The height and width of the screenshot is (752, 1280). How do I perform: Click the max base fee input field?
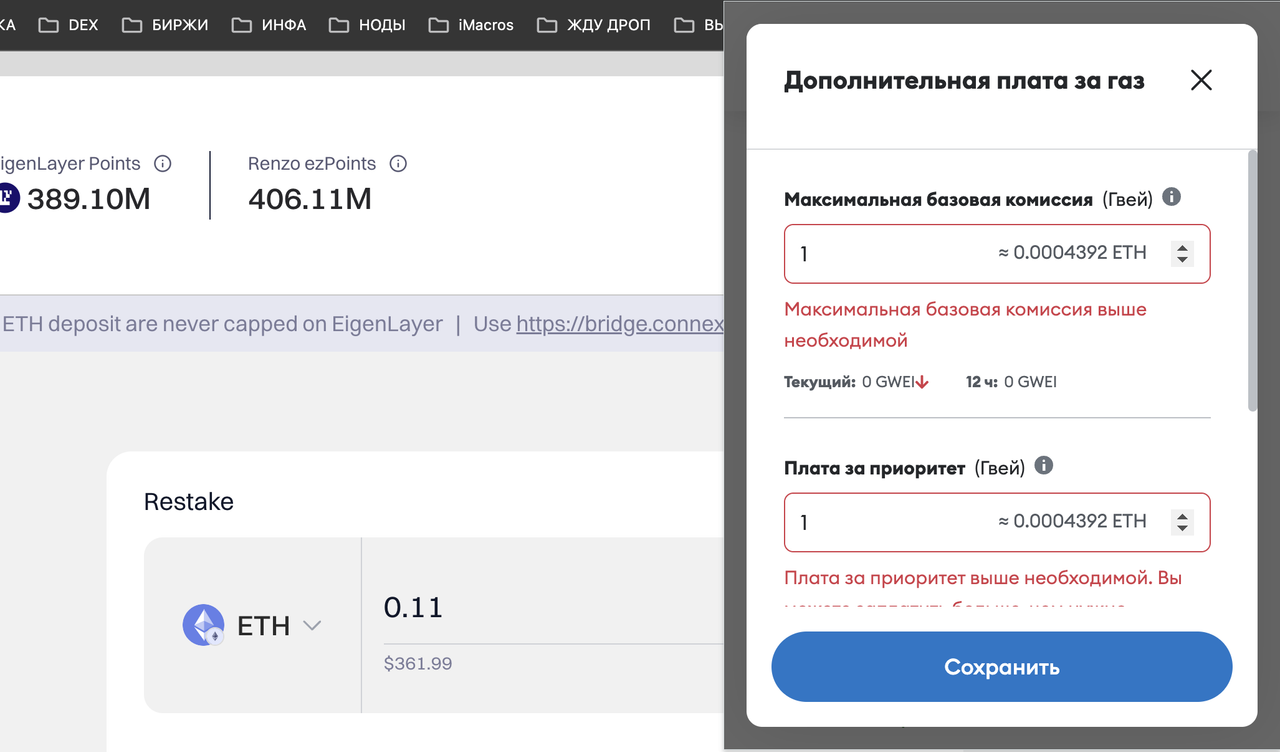pos(997,254)
